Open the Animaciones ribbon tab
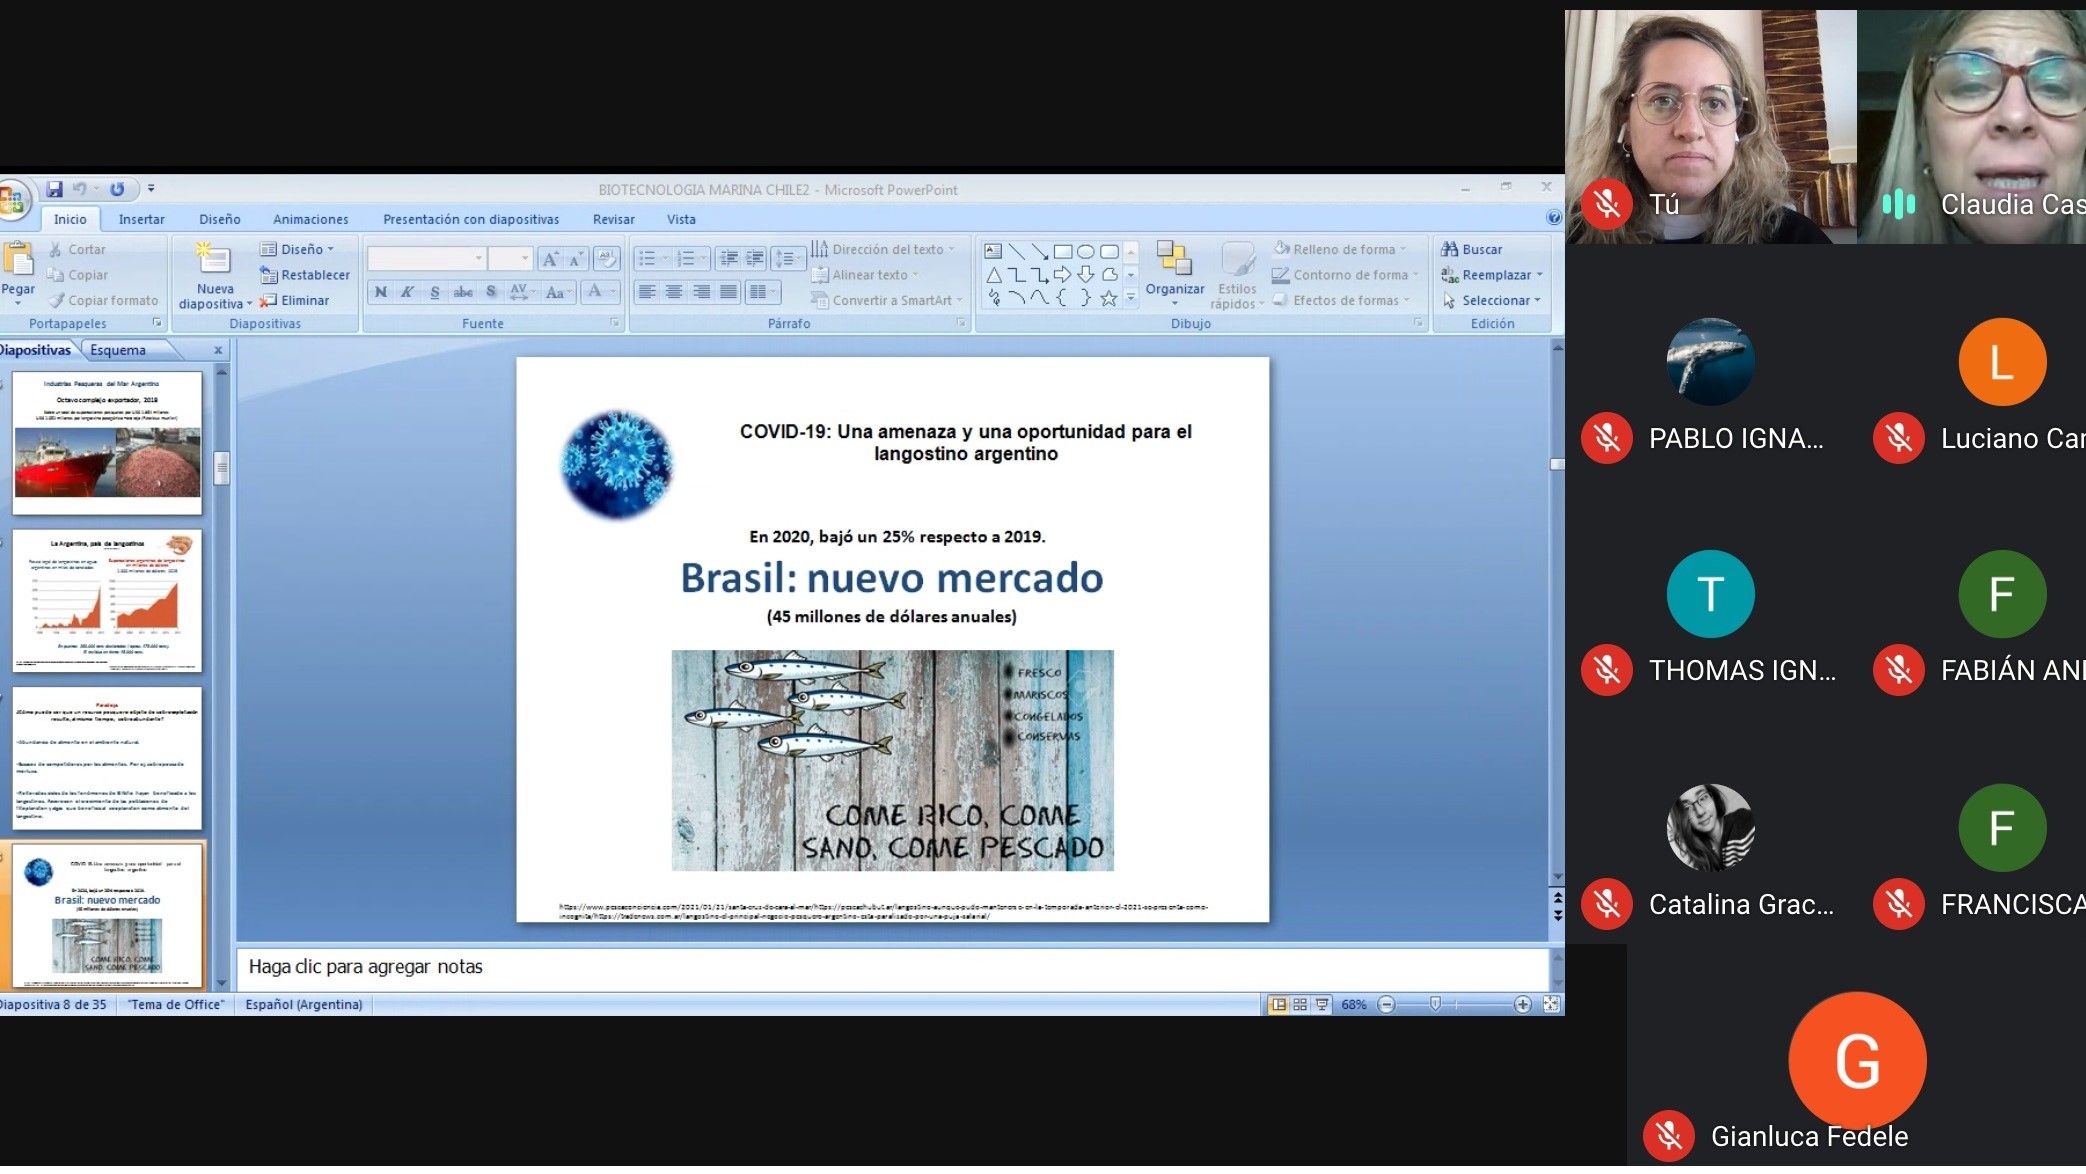This screenshot has width=2086, height=1174. [311, 220]
